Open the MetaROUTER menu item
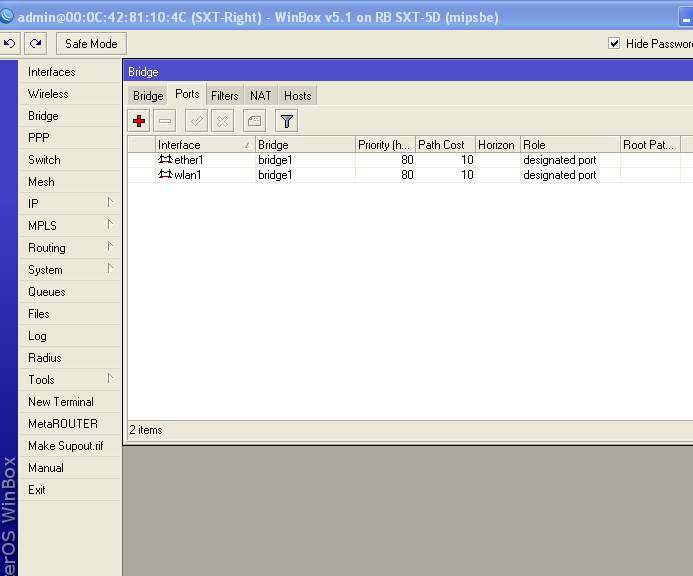Viewport: 693px width, 576px height. 70,423
